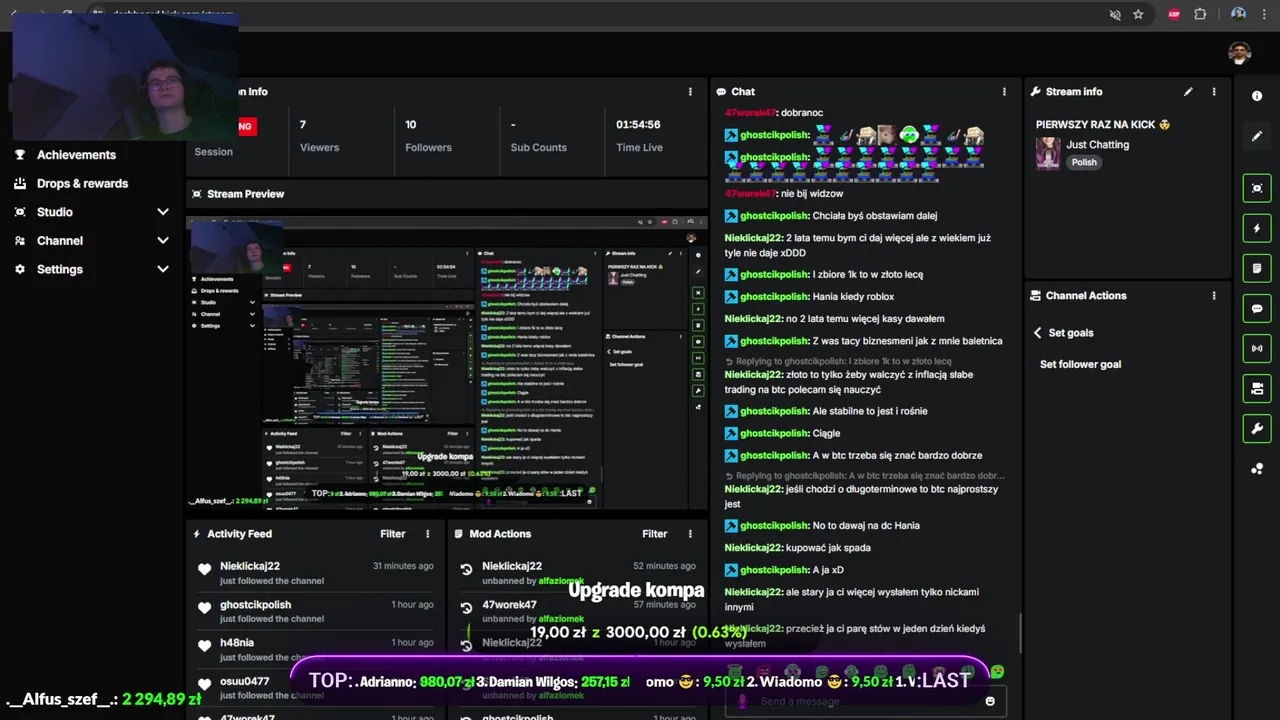1280x720 pixels.
Task: Toggle Channel Actions panel button
Action: click(1257, 389)
